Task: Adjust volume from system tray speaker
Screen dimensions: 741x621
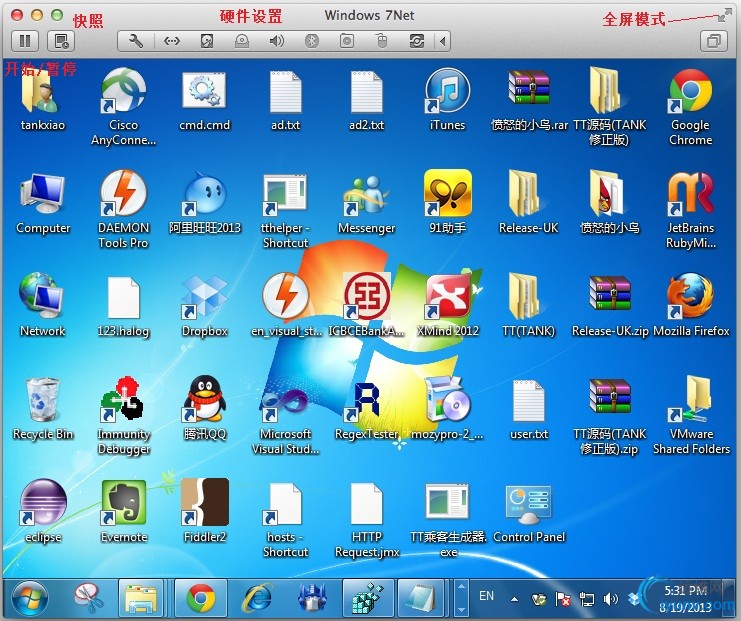Action: coord(609,598)
